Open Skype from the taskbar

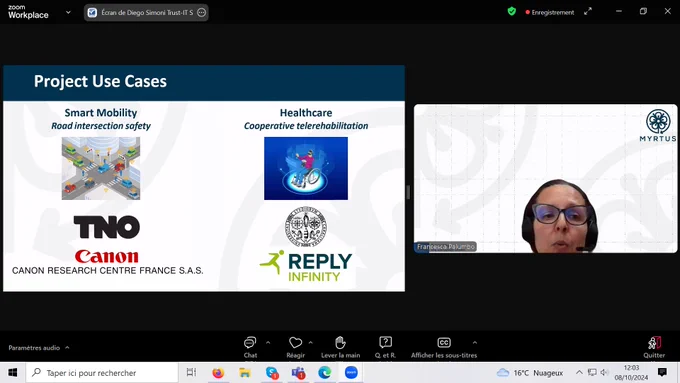pyautogui.click(x=272, y=373)
